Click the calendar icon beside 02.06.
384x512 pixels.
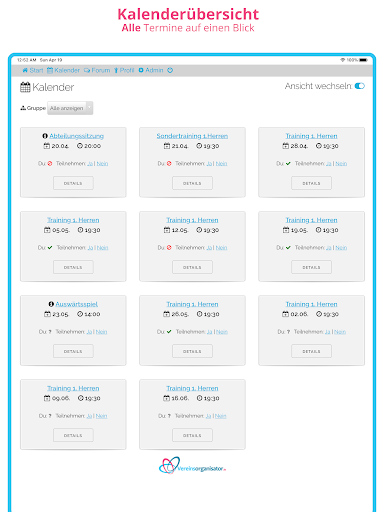coord(286,314)
